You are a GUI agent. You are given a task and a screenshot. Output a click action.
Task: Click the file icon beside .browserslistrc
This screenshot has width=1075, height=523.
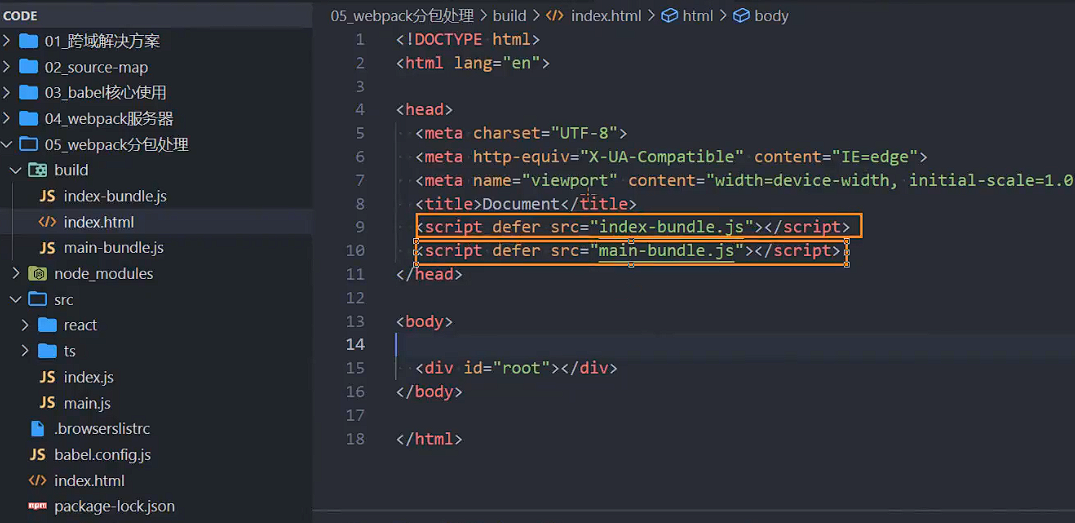[37, 429]
